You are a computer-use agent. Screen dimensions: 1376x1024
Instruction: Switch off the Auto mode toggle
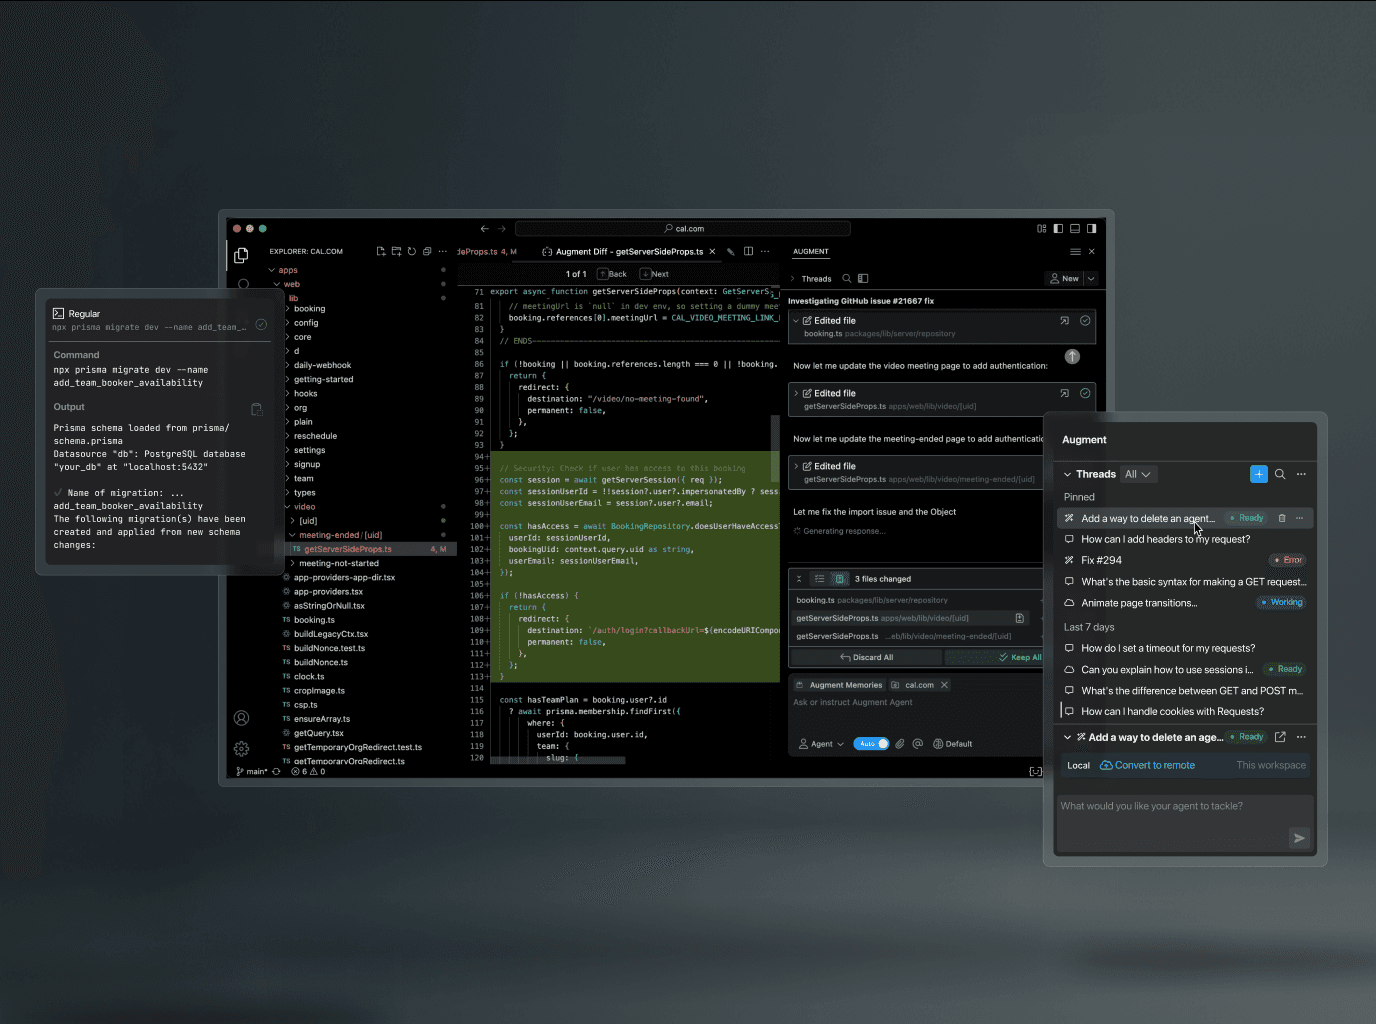[x=871, y=743]
